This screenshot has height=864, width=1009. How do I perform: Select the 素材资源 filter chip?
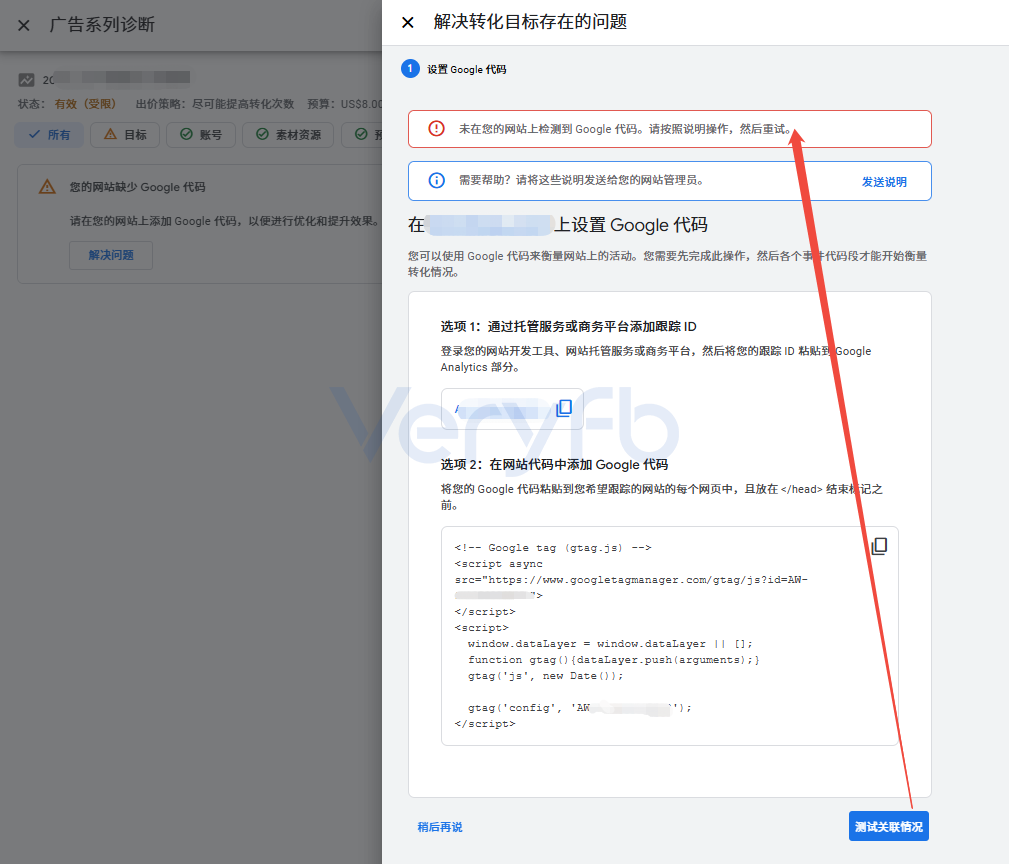pyautogui.click(x=288, y=134)
